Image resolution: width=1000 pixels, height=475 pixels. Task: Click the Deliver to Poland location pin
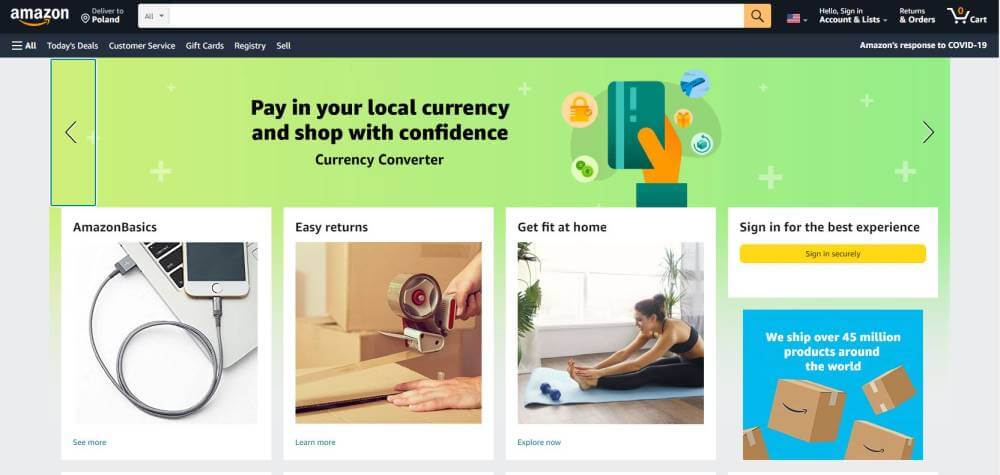[85, 19]
